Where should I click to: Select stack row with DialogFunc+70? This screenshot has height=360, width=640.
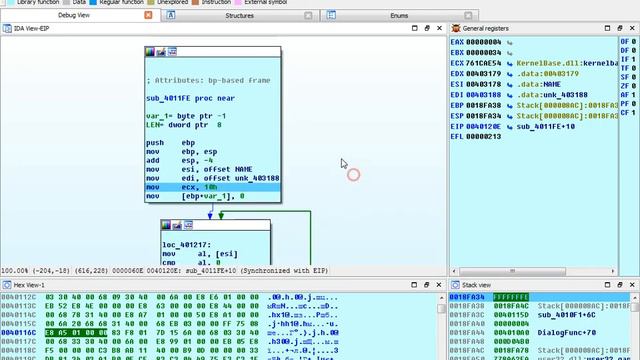point(540,333)
